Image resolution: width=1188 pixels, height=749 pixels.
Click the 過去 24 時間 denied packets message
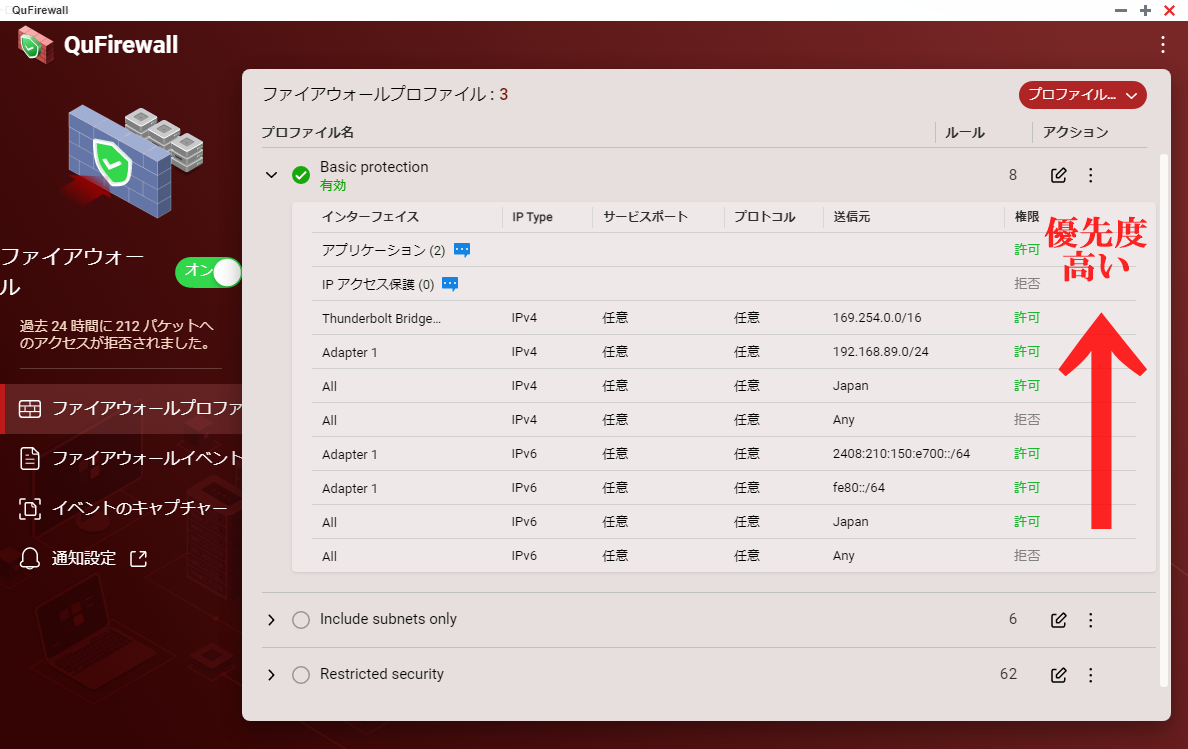[x=116, y=334]
